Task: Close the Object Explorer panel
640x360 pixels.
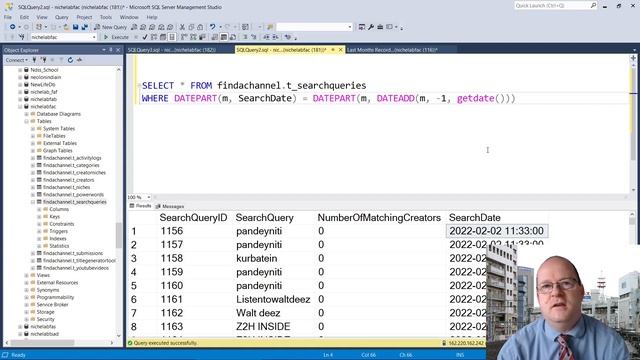Action: 118,50
